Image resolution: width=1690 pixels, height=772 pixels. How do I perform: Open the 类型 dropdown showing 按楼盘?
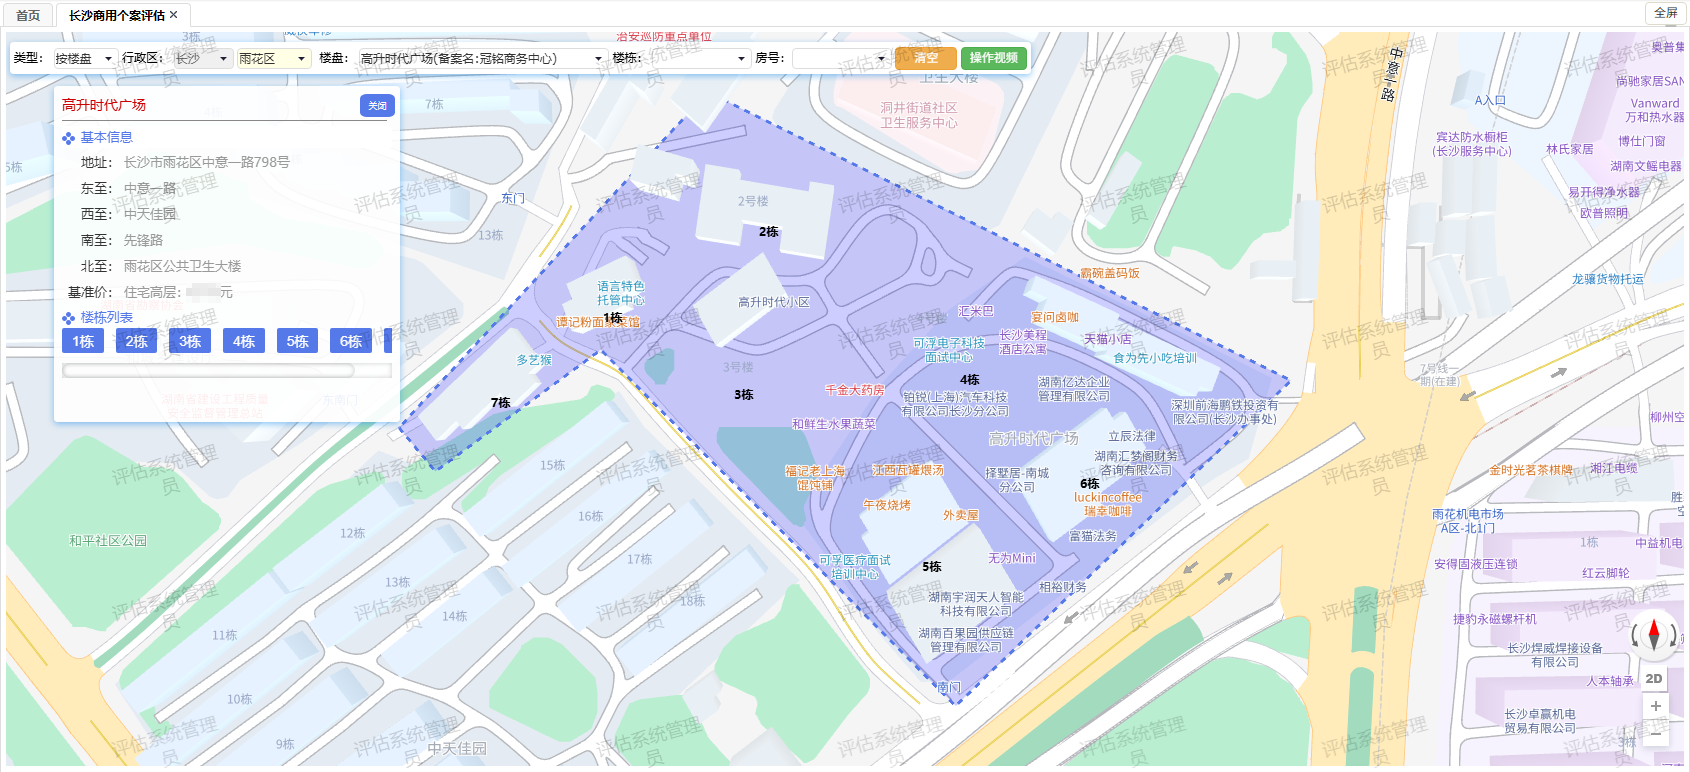(84, 58)
